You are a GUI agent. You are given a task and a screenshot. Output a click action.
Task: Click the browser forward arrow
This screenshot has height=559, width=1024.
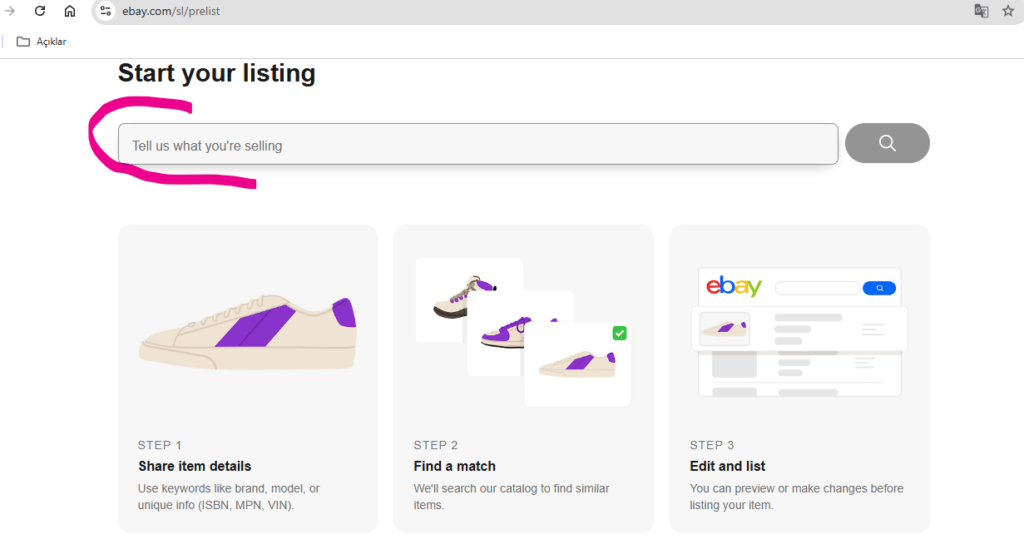point(10,11)
